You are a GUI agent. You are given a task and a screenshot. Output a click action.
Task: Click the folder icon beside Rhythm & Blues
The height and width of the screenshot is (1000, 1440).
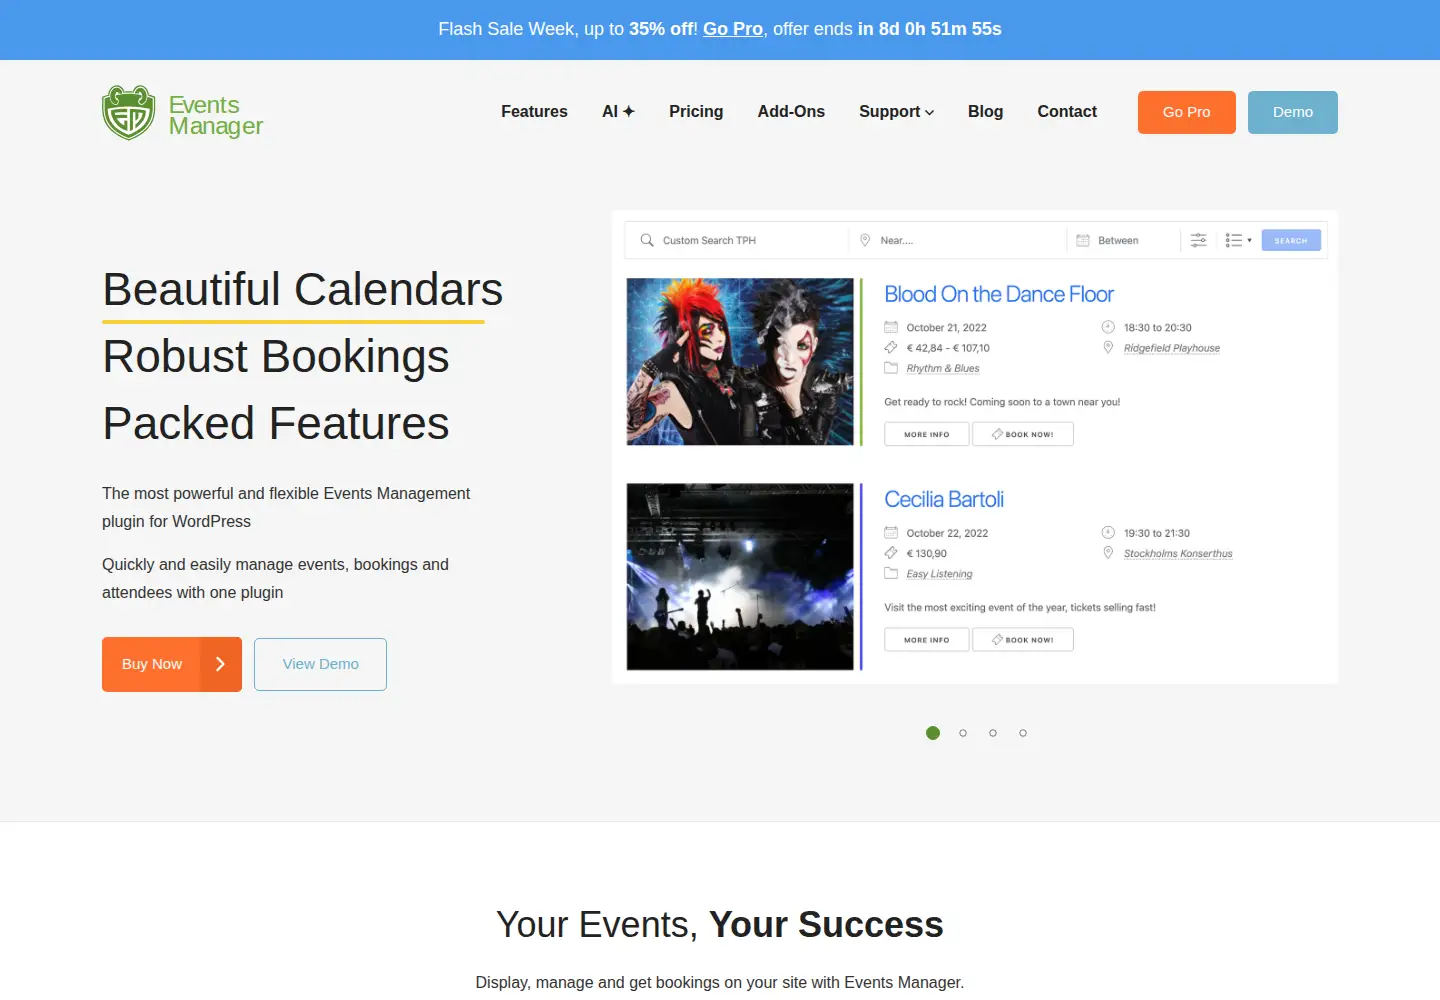891,368
